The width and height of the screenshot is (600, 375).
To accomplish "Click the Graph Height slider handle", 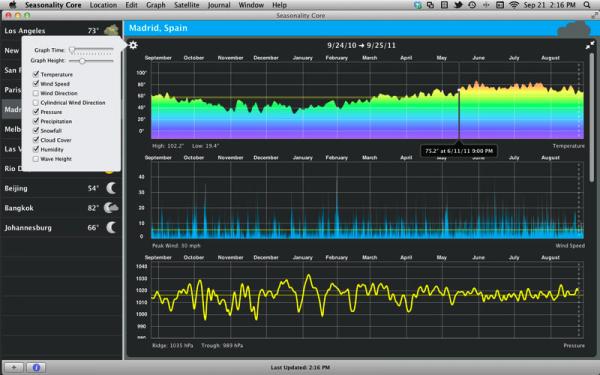I will (x=82, y=61).
